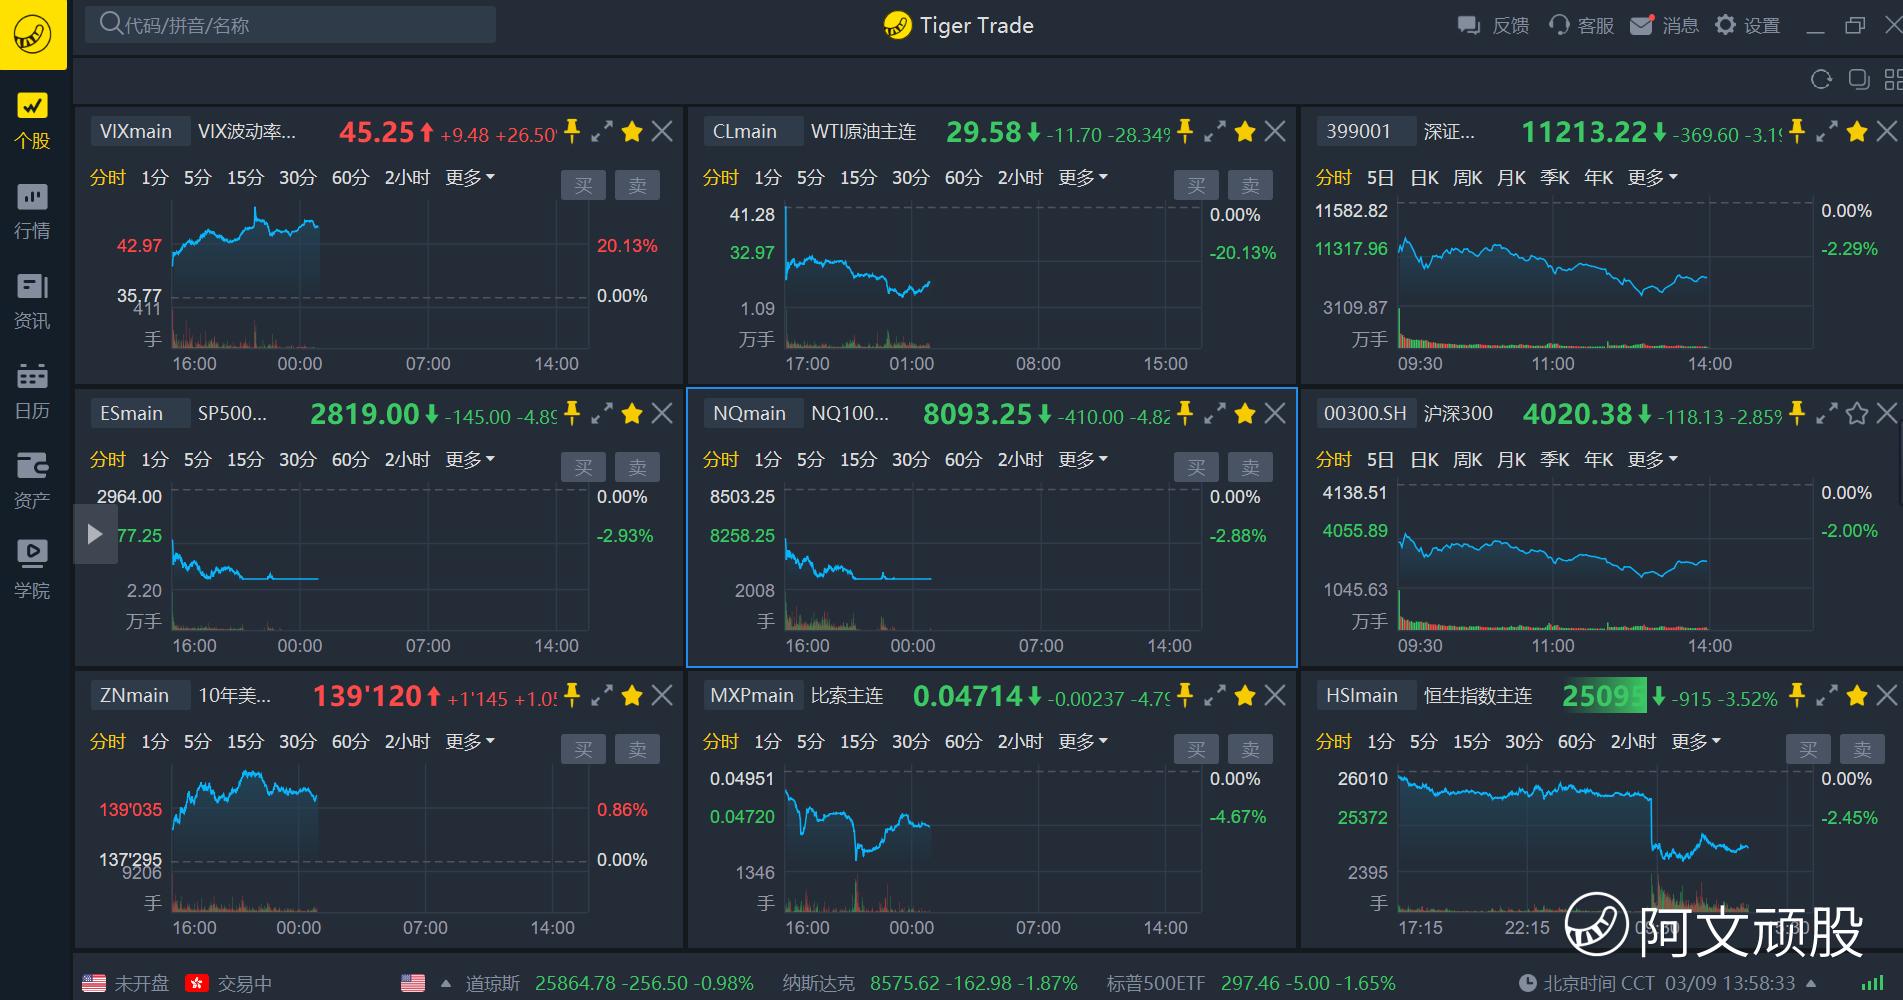The image size is (1903, 1000).
Task: Expand the CLmain chart to full view
Action: tap(1215, 131)
